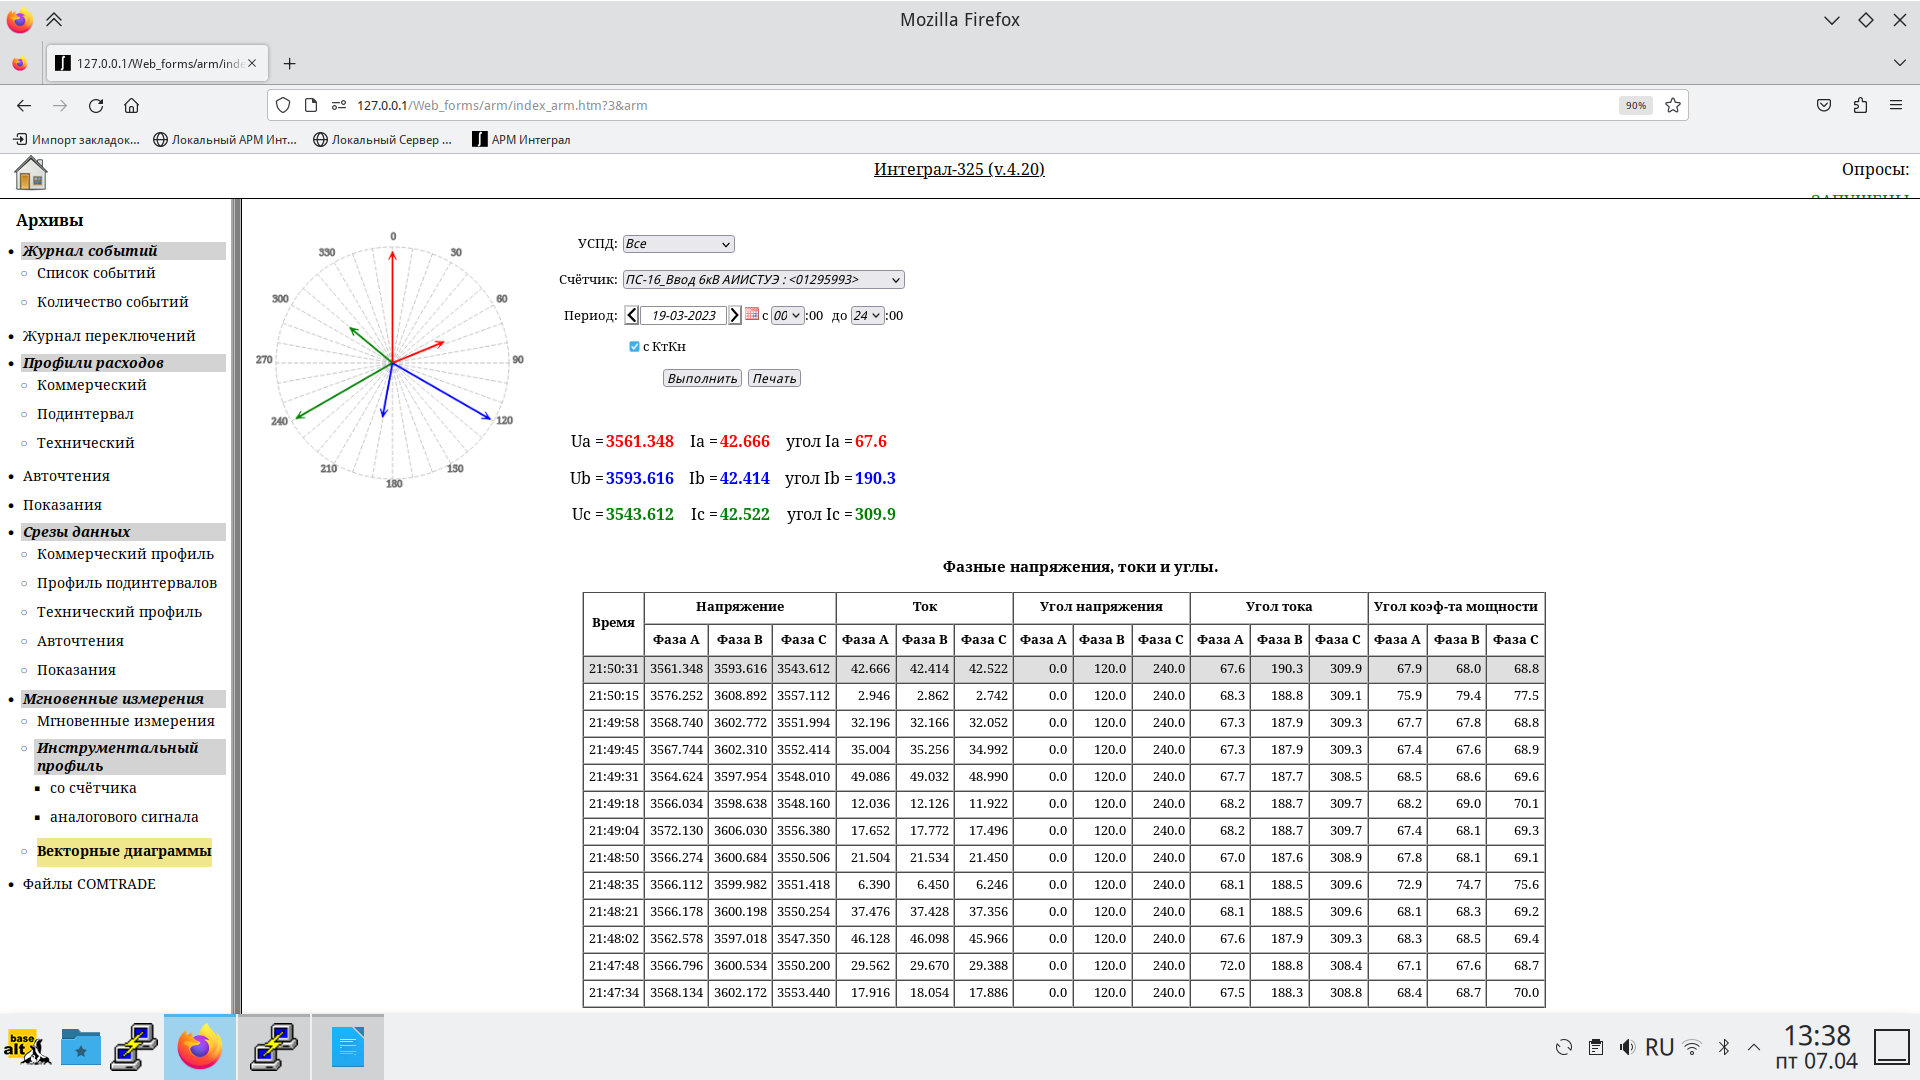Viewport: 1920px width, 1080px height.
Task: Switch keyboard layout RU indicator
Action: 1659,1047
